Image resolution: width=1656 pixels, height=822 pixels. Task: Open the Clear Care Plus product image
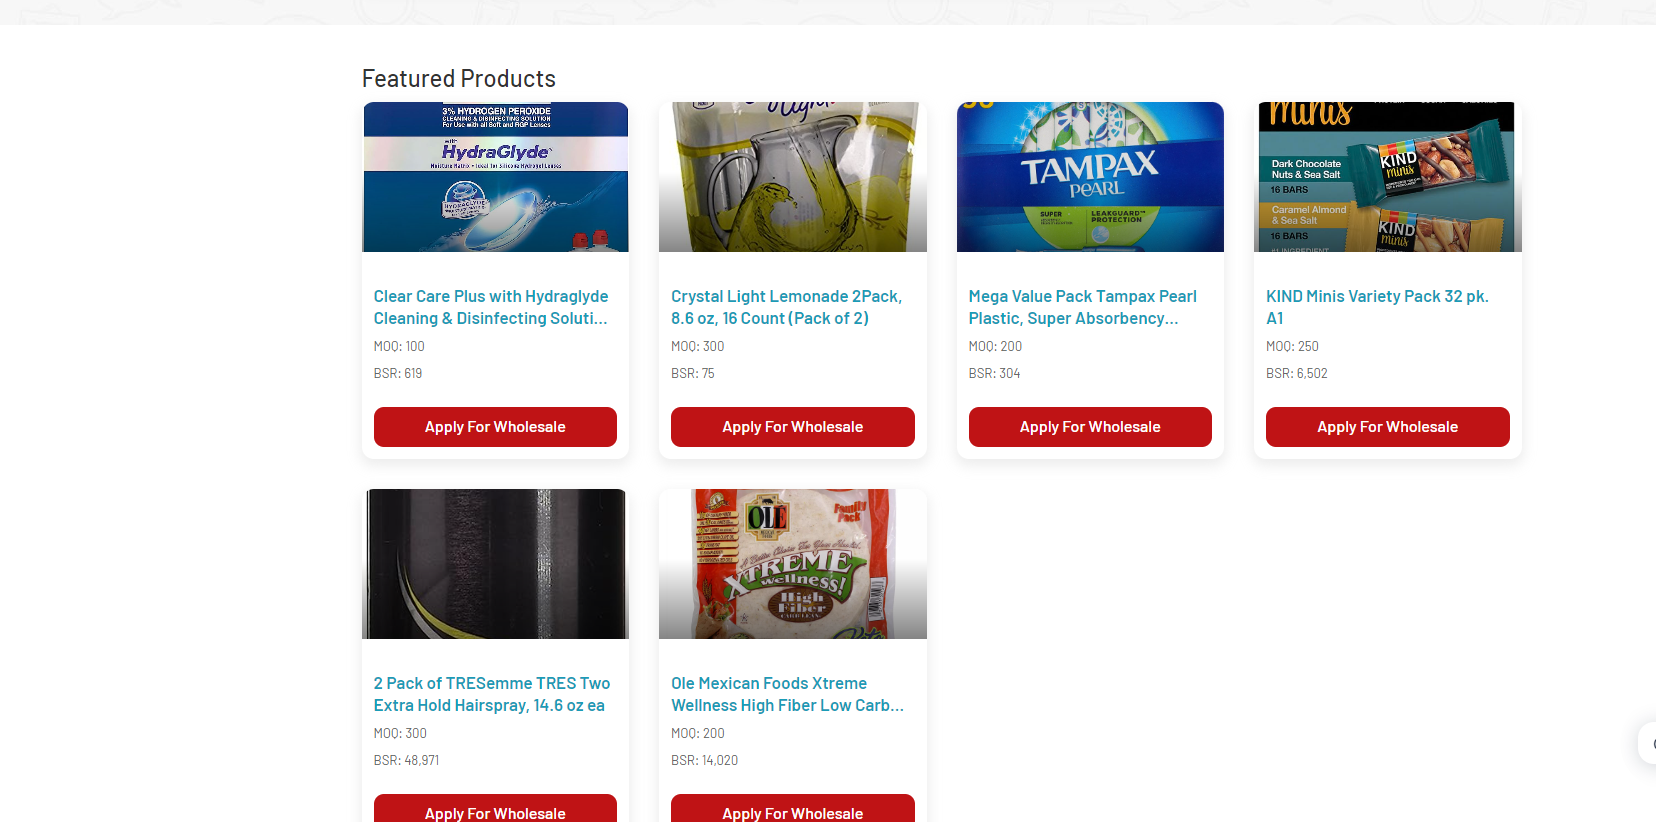495,177
